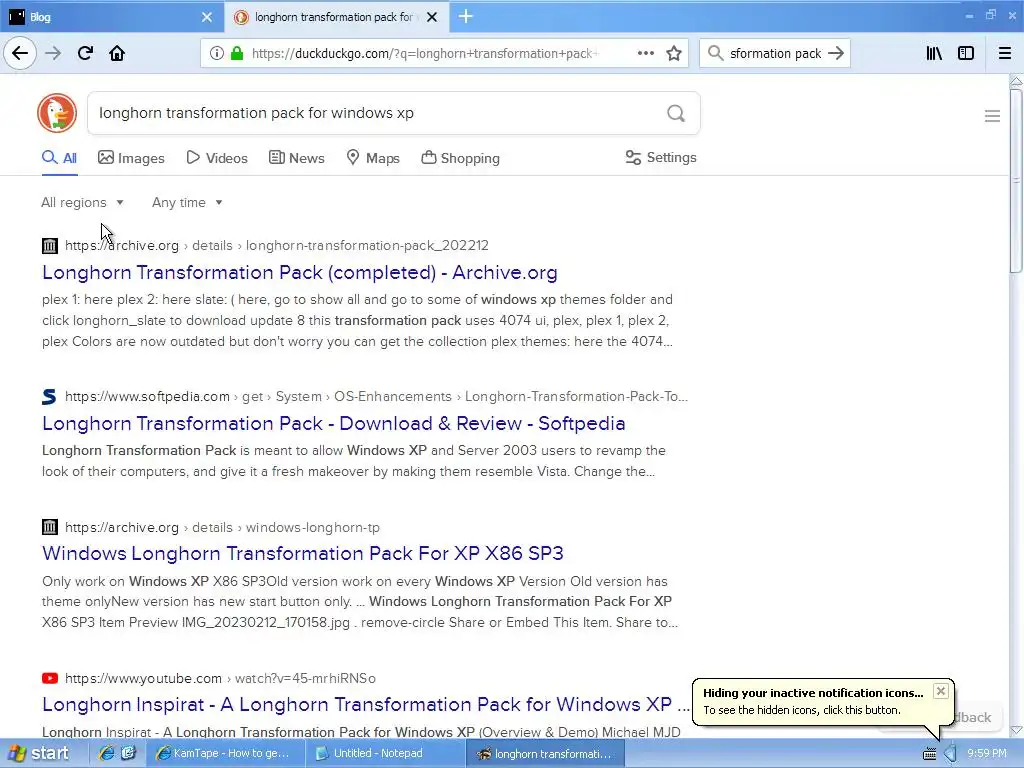Viewport: 1024px width, 768px height.
Task: Launch Internet Explorer from quick launch
Action: [x=106, y=754]
